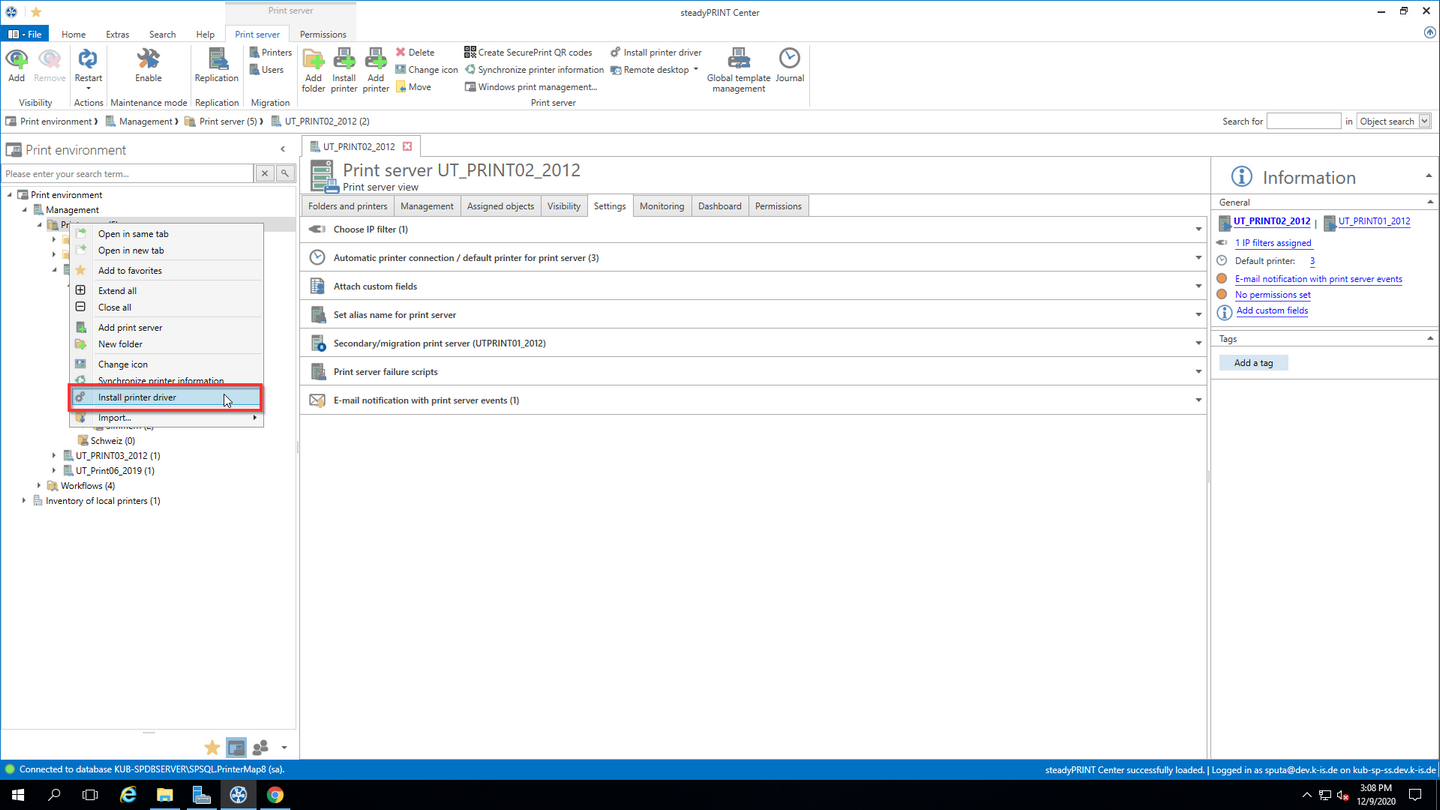
Task: Click Install printer driver in the ribbon
Action: click(656, 52)
